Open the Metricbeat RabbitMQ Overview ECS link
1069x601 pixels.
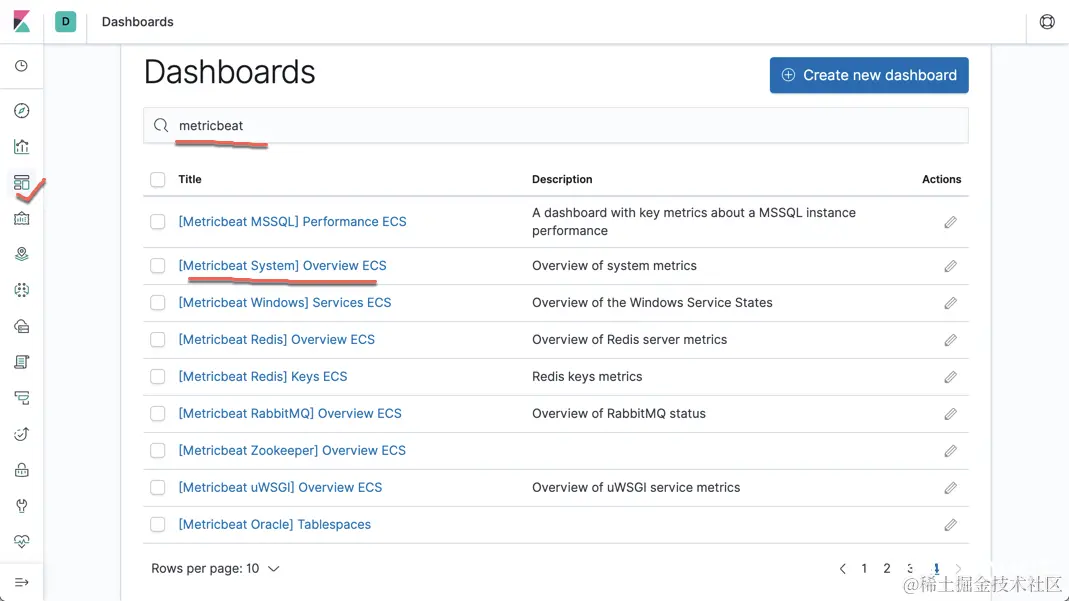[290, 414]
